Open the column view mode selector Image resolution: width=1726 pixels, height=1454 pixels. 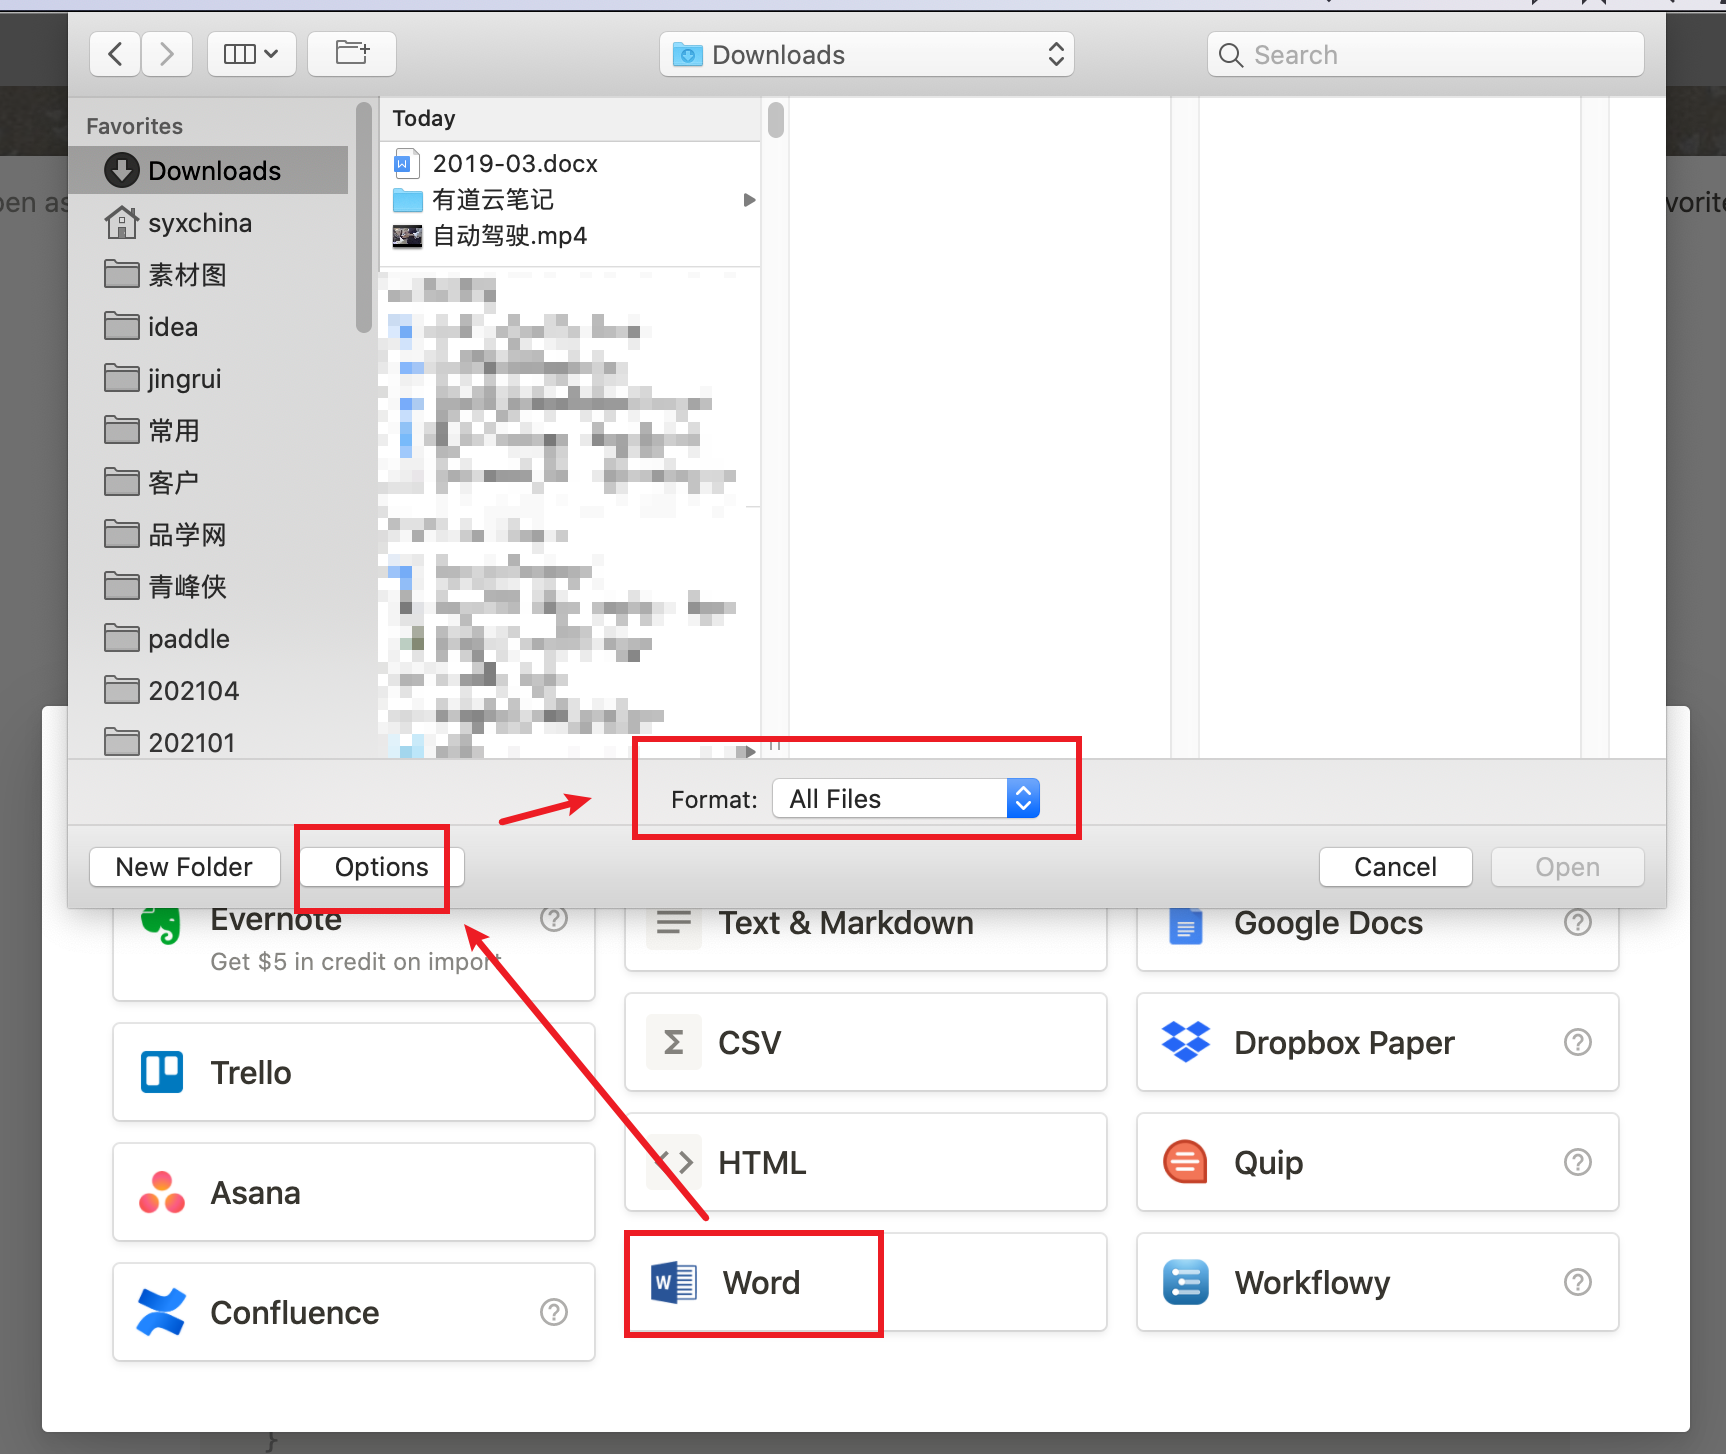251,54
